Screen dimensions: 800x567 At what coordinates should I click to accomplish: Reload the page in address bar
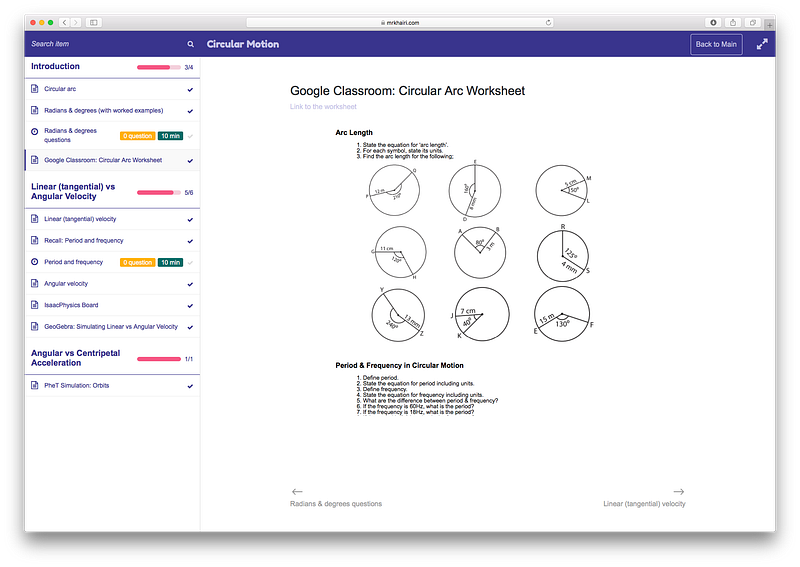[x=548, y=22]
